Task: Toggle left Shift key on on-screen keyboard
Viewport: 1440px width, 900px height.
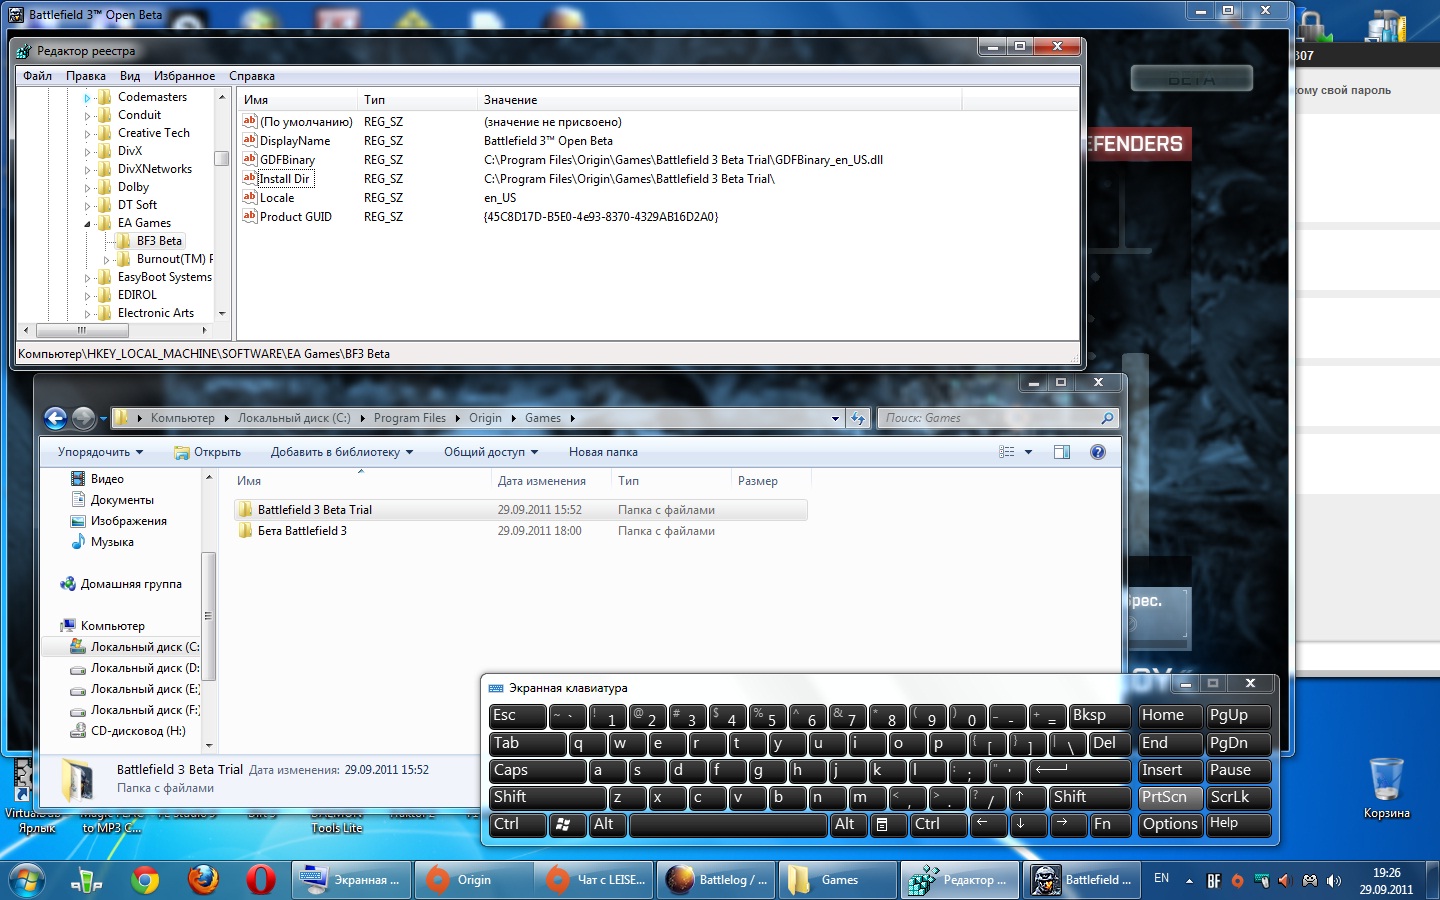Action: (547, 798)
